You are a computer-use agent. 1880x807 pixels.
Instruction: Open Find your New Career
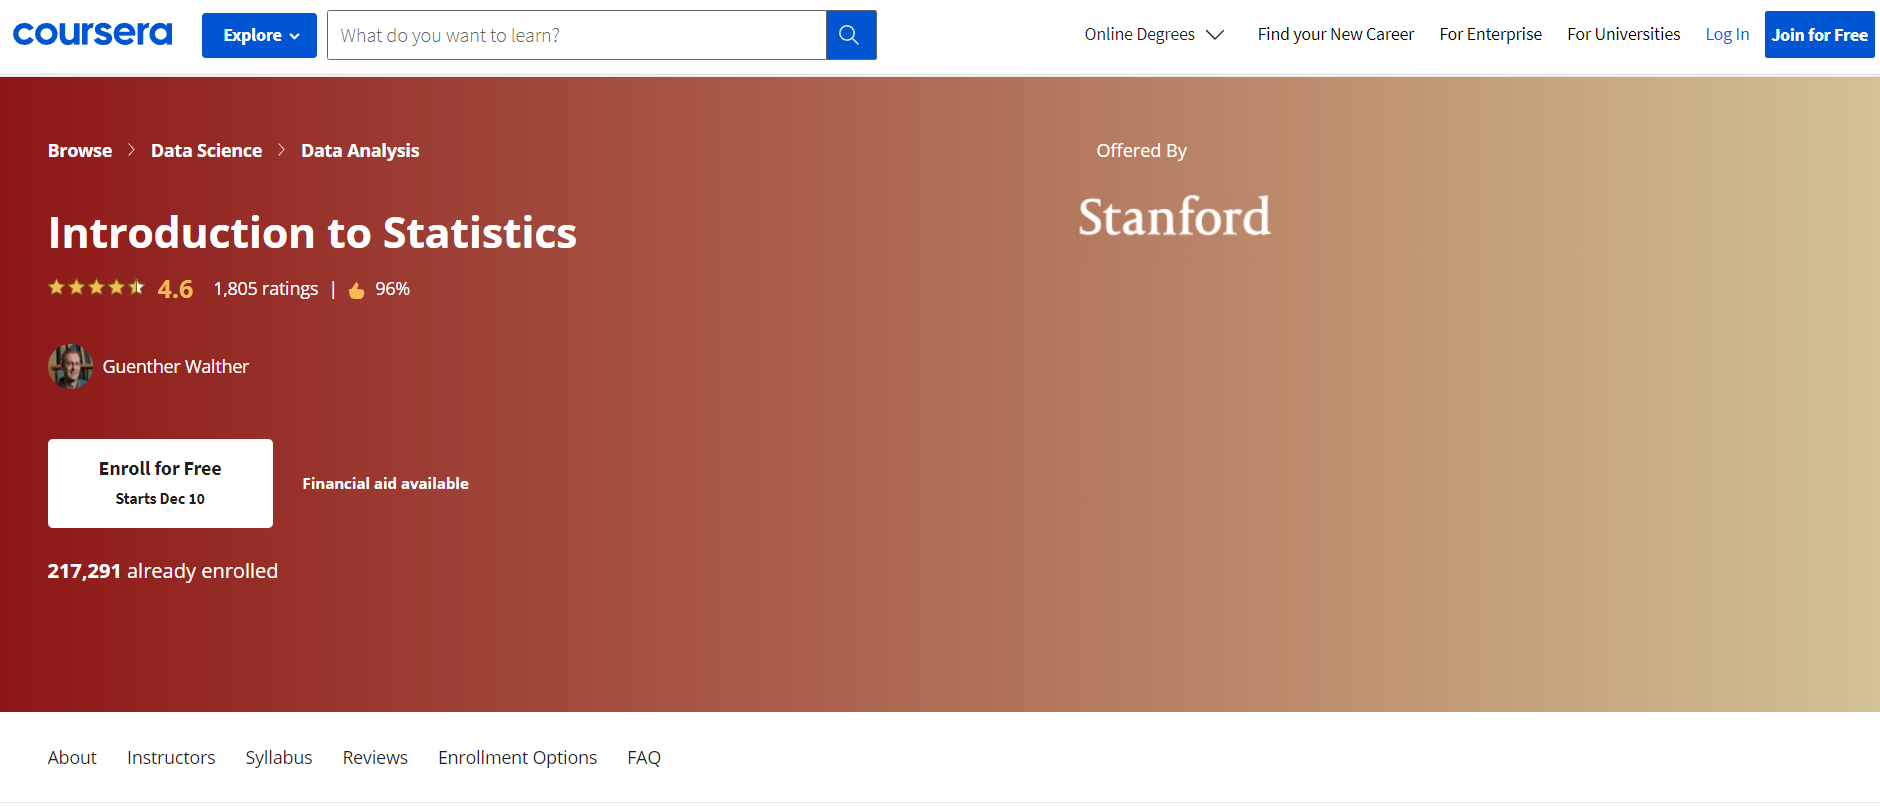pyautogui.click(x=1335, y=34)
